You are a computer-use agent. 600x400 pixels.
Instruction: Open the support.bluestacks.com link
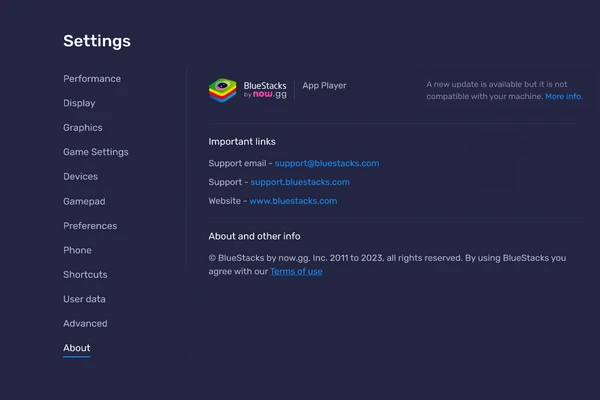(x=300, y=182)
